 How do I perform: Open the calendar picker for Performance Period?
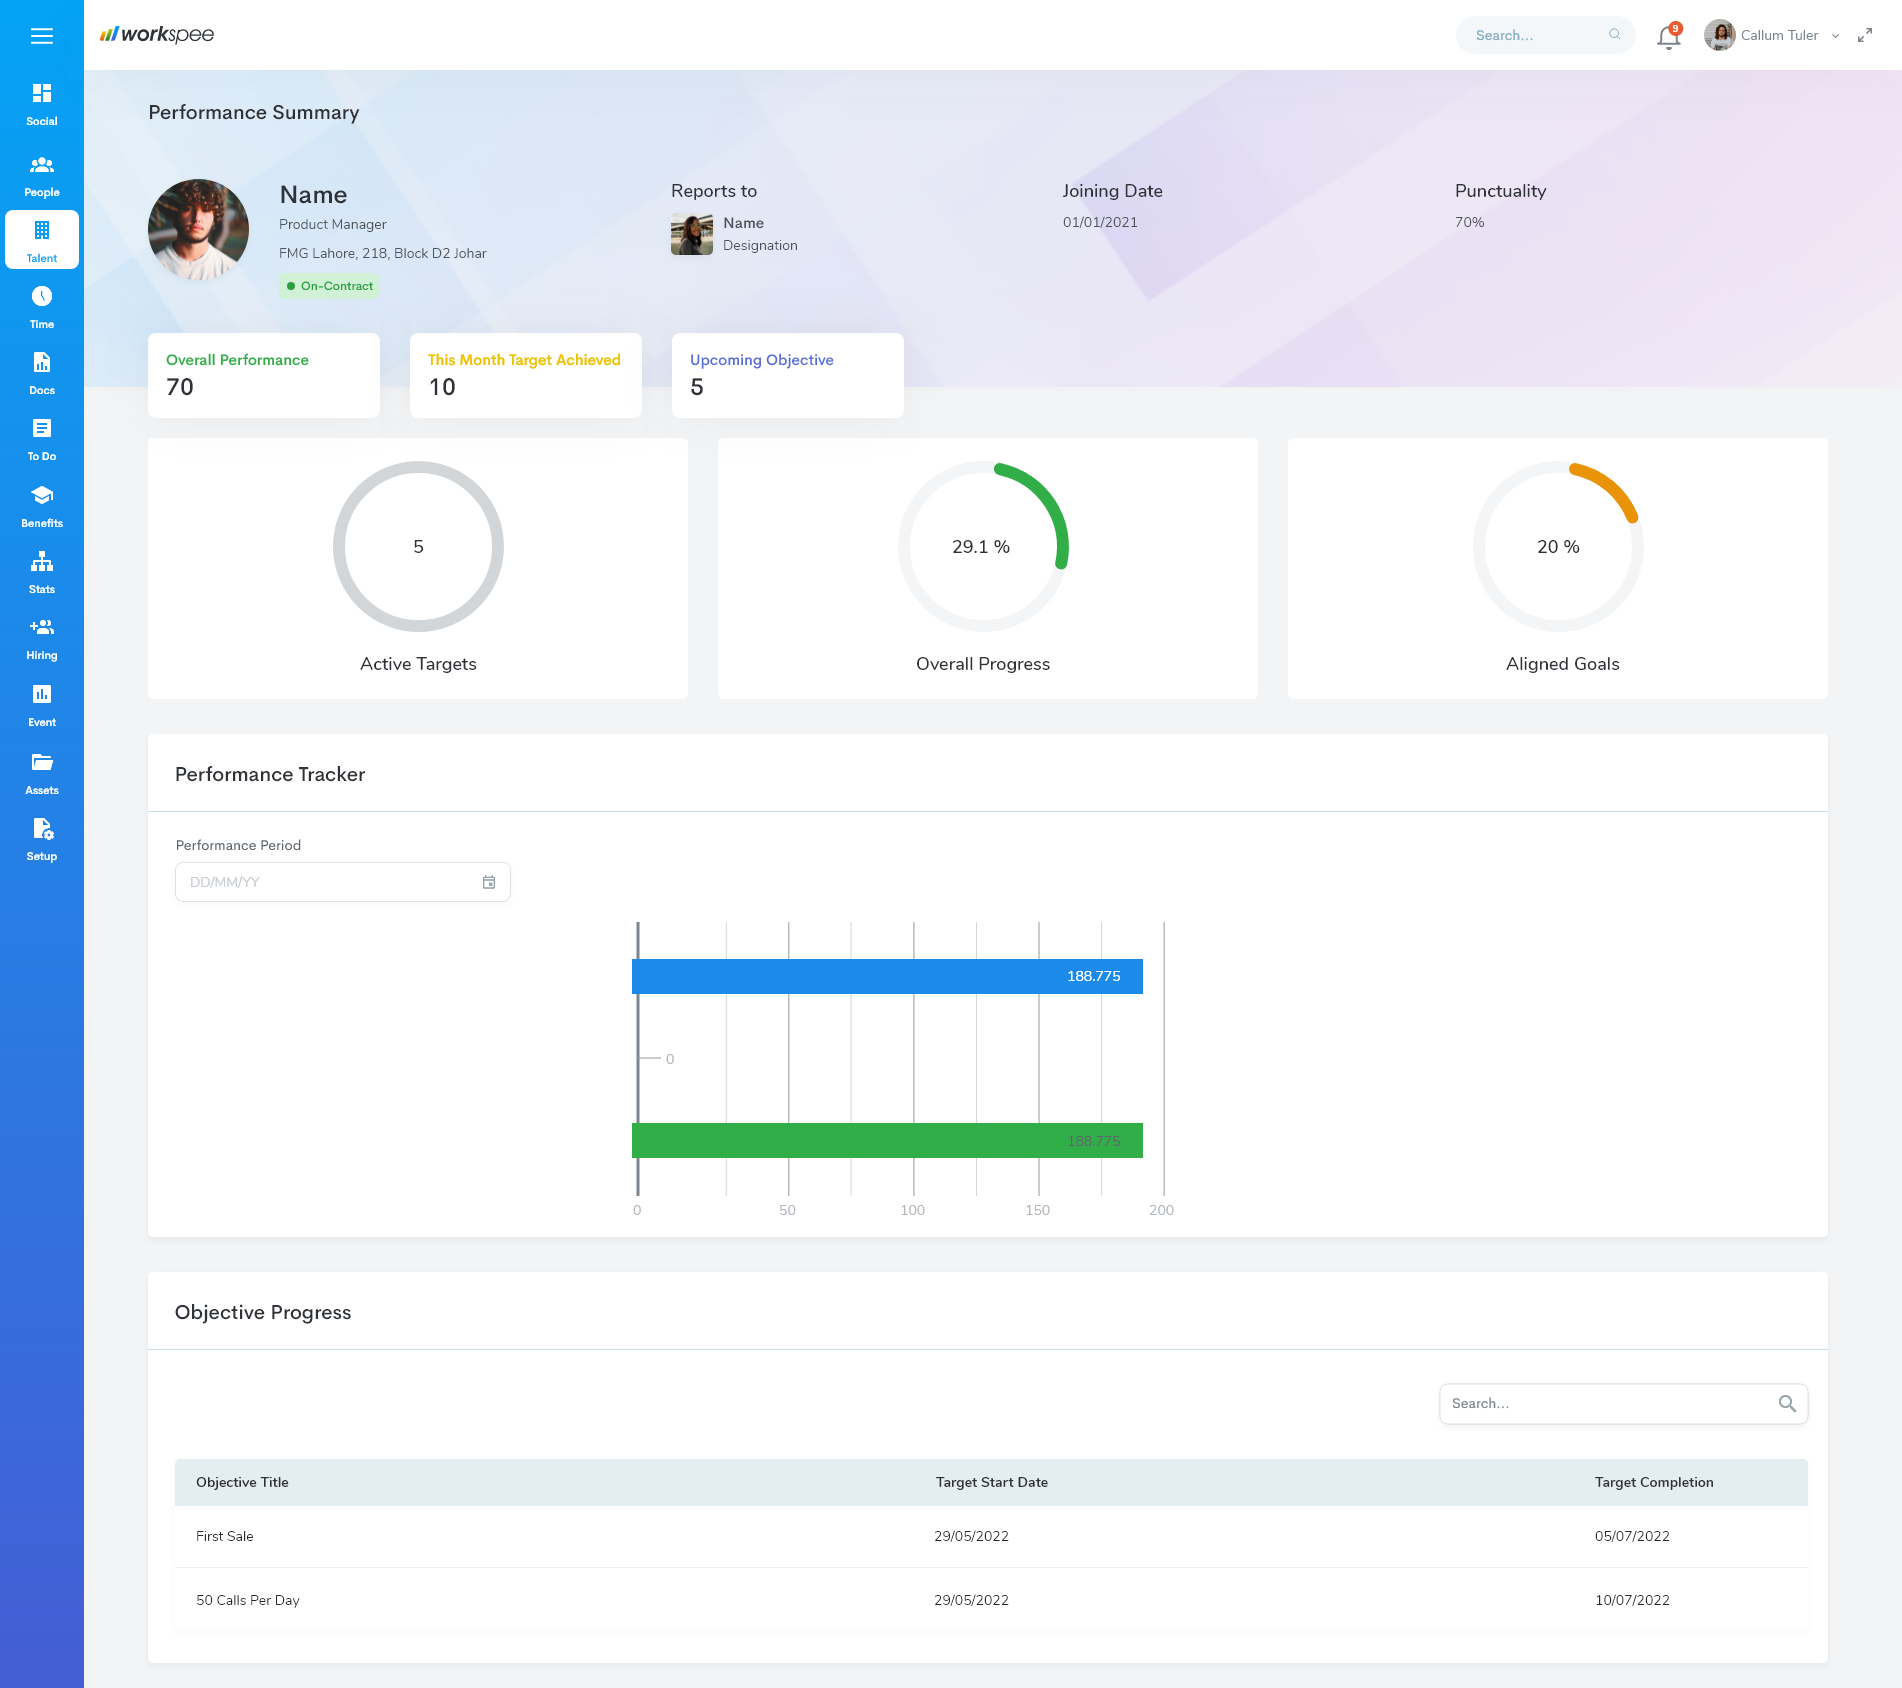tap(489, 881)
